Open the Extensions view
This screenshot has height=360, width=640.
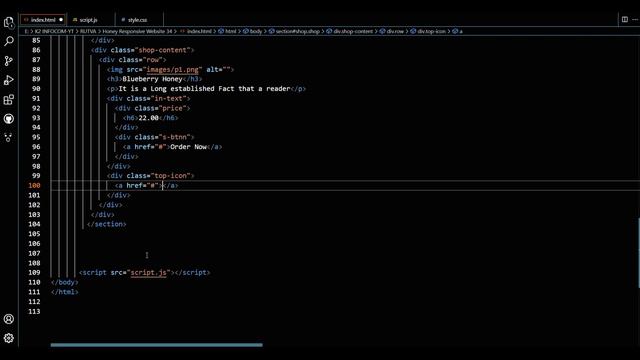tap(9, 99)
